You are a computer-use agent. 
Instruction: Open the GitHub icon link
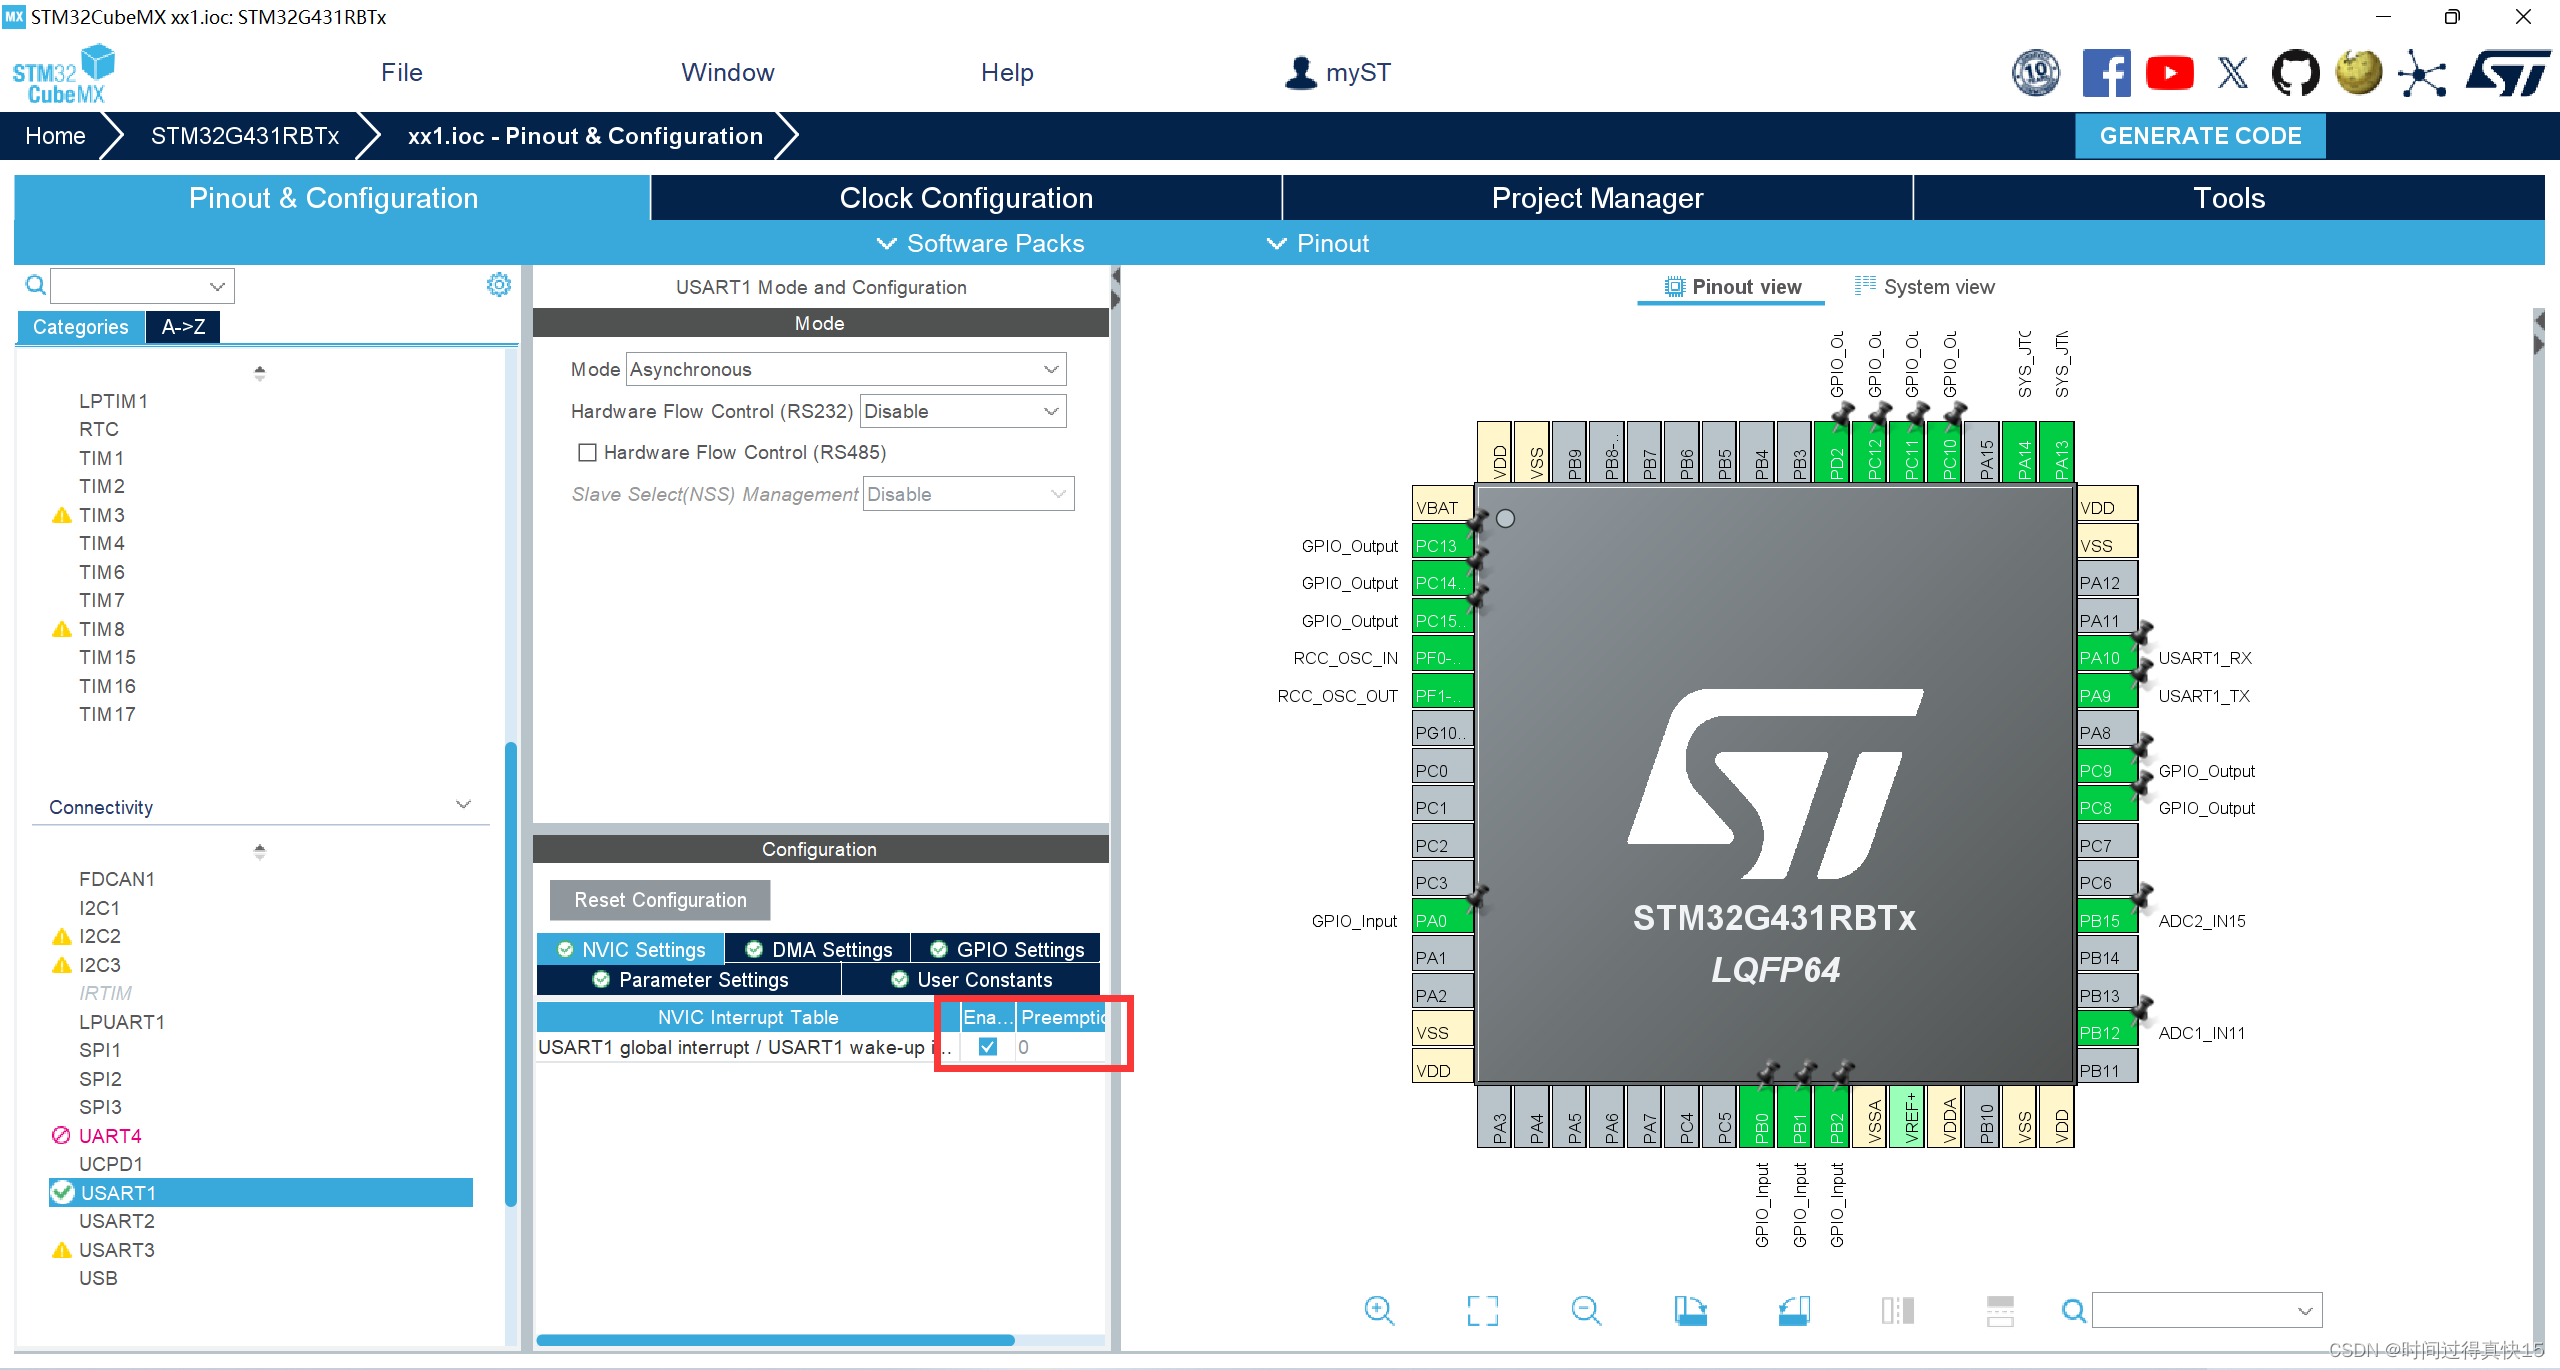click(x=2295, y=73)
